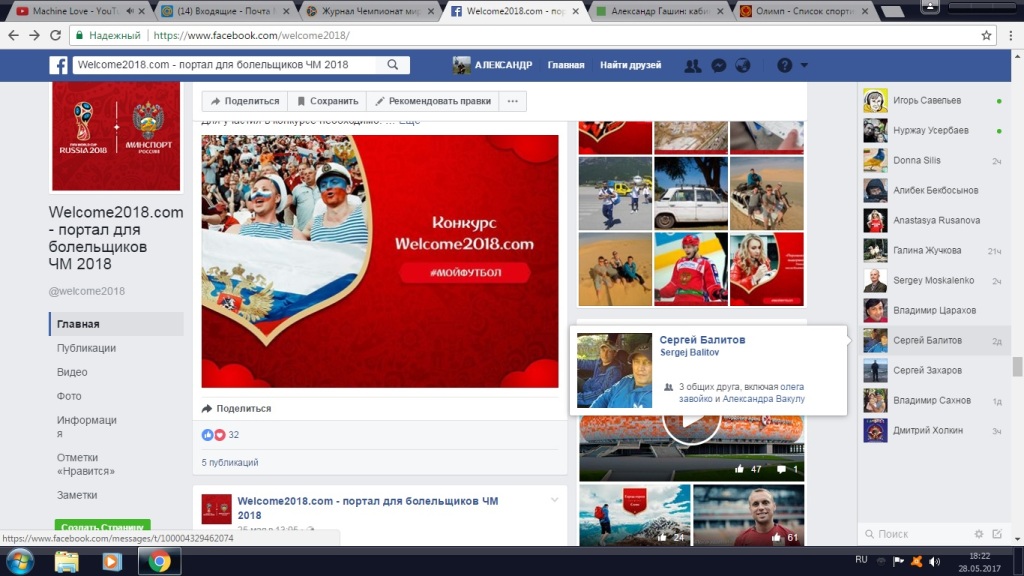Click new message compose icon in chat
This screenshot has width=1024, height=576.
click(997, 534)
